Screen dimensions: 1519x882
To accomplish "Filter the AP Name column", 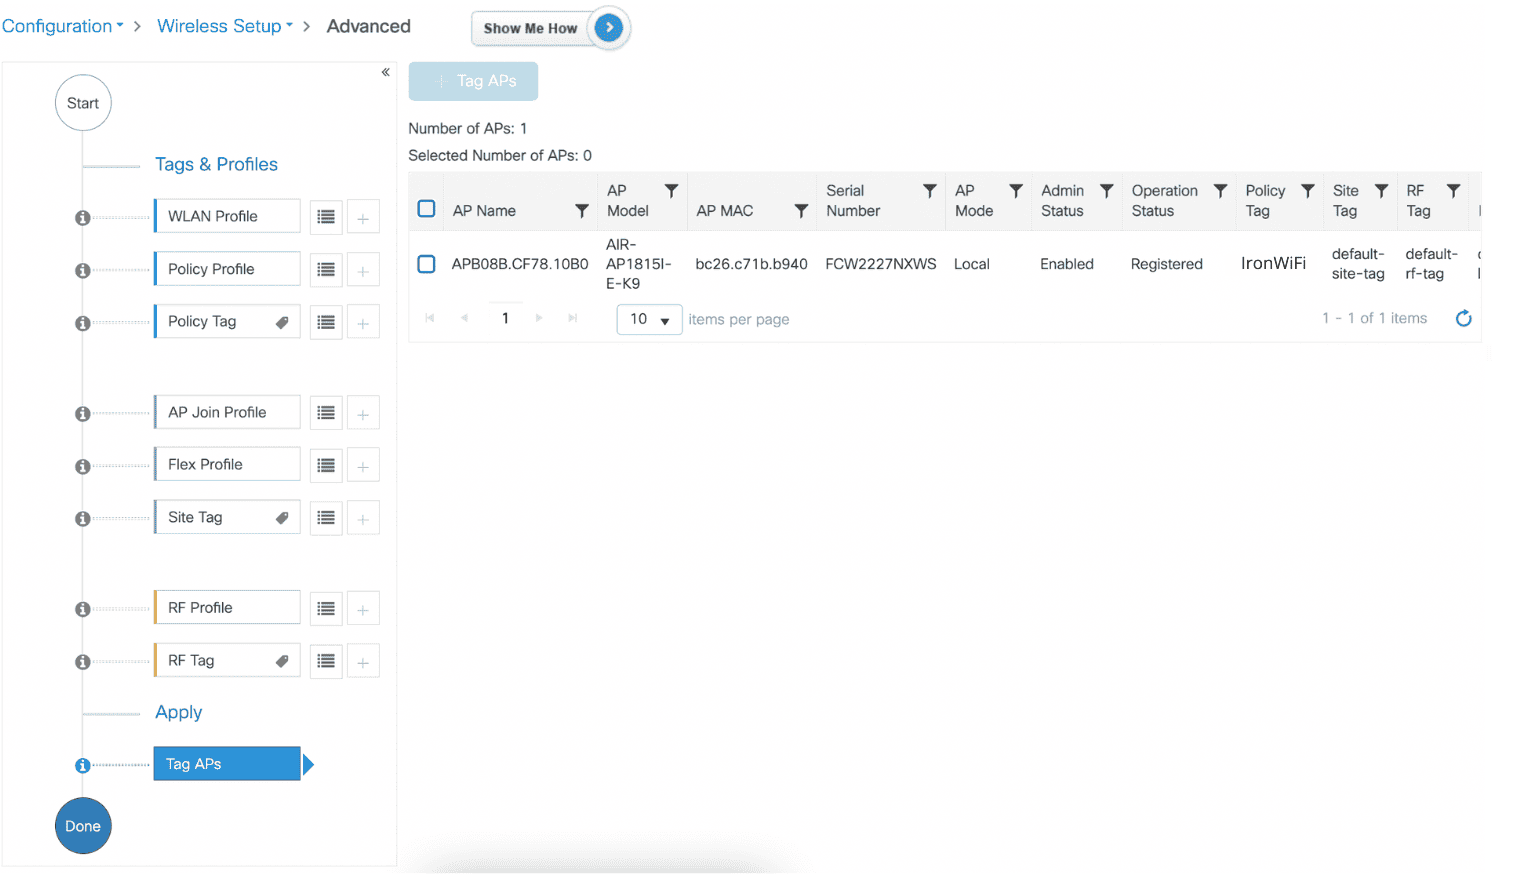I will click(581, 211).
